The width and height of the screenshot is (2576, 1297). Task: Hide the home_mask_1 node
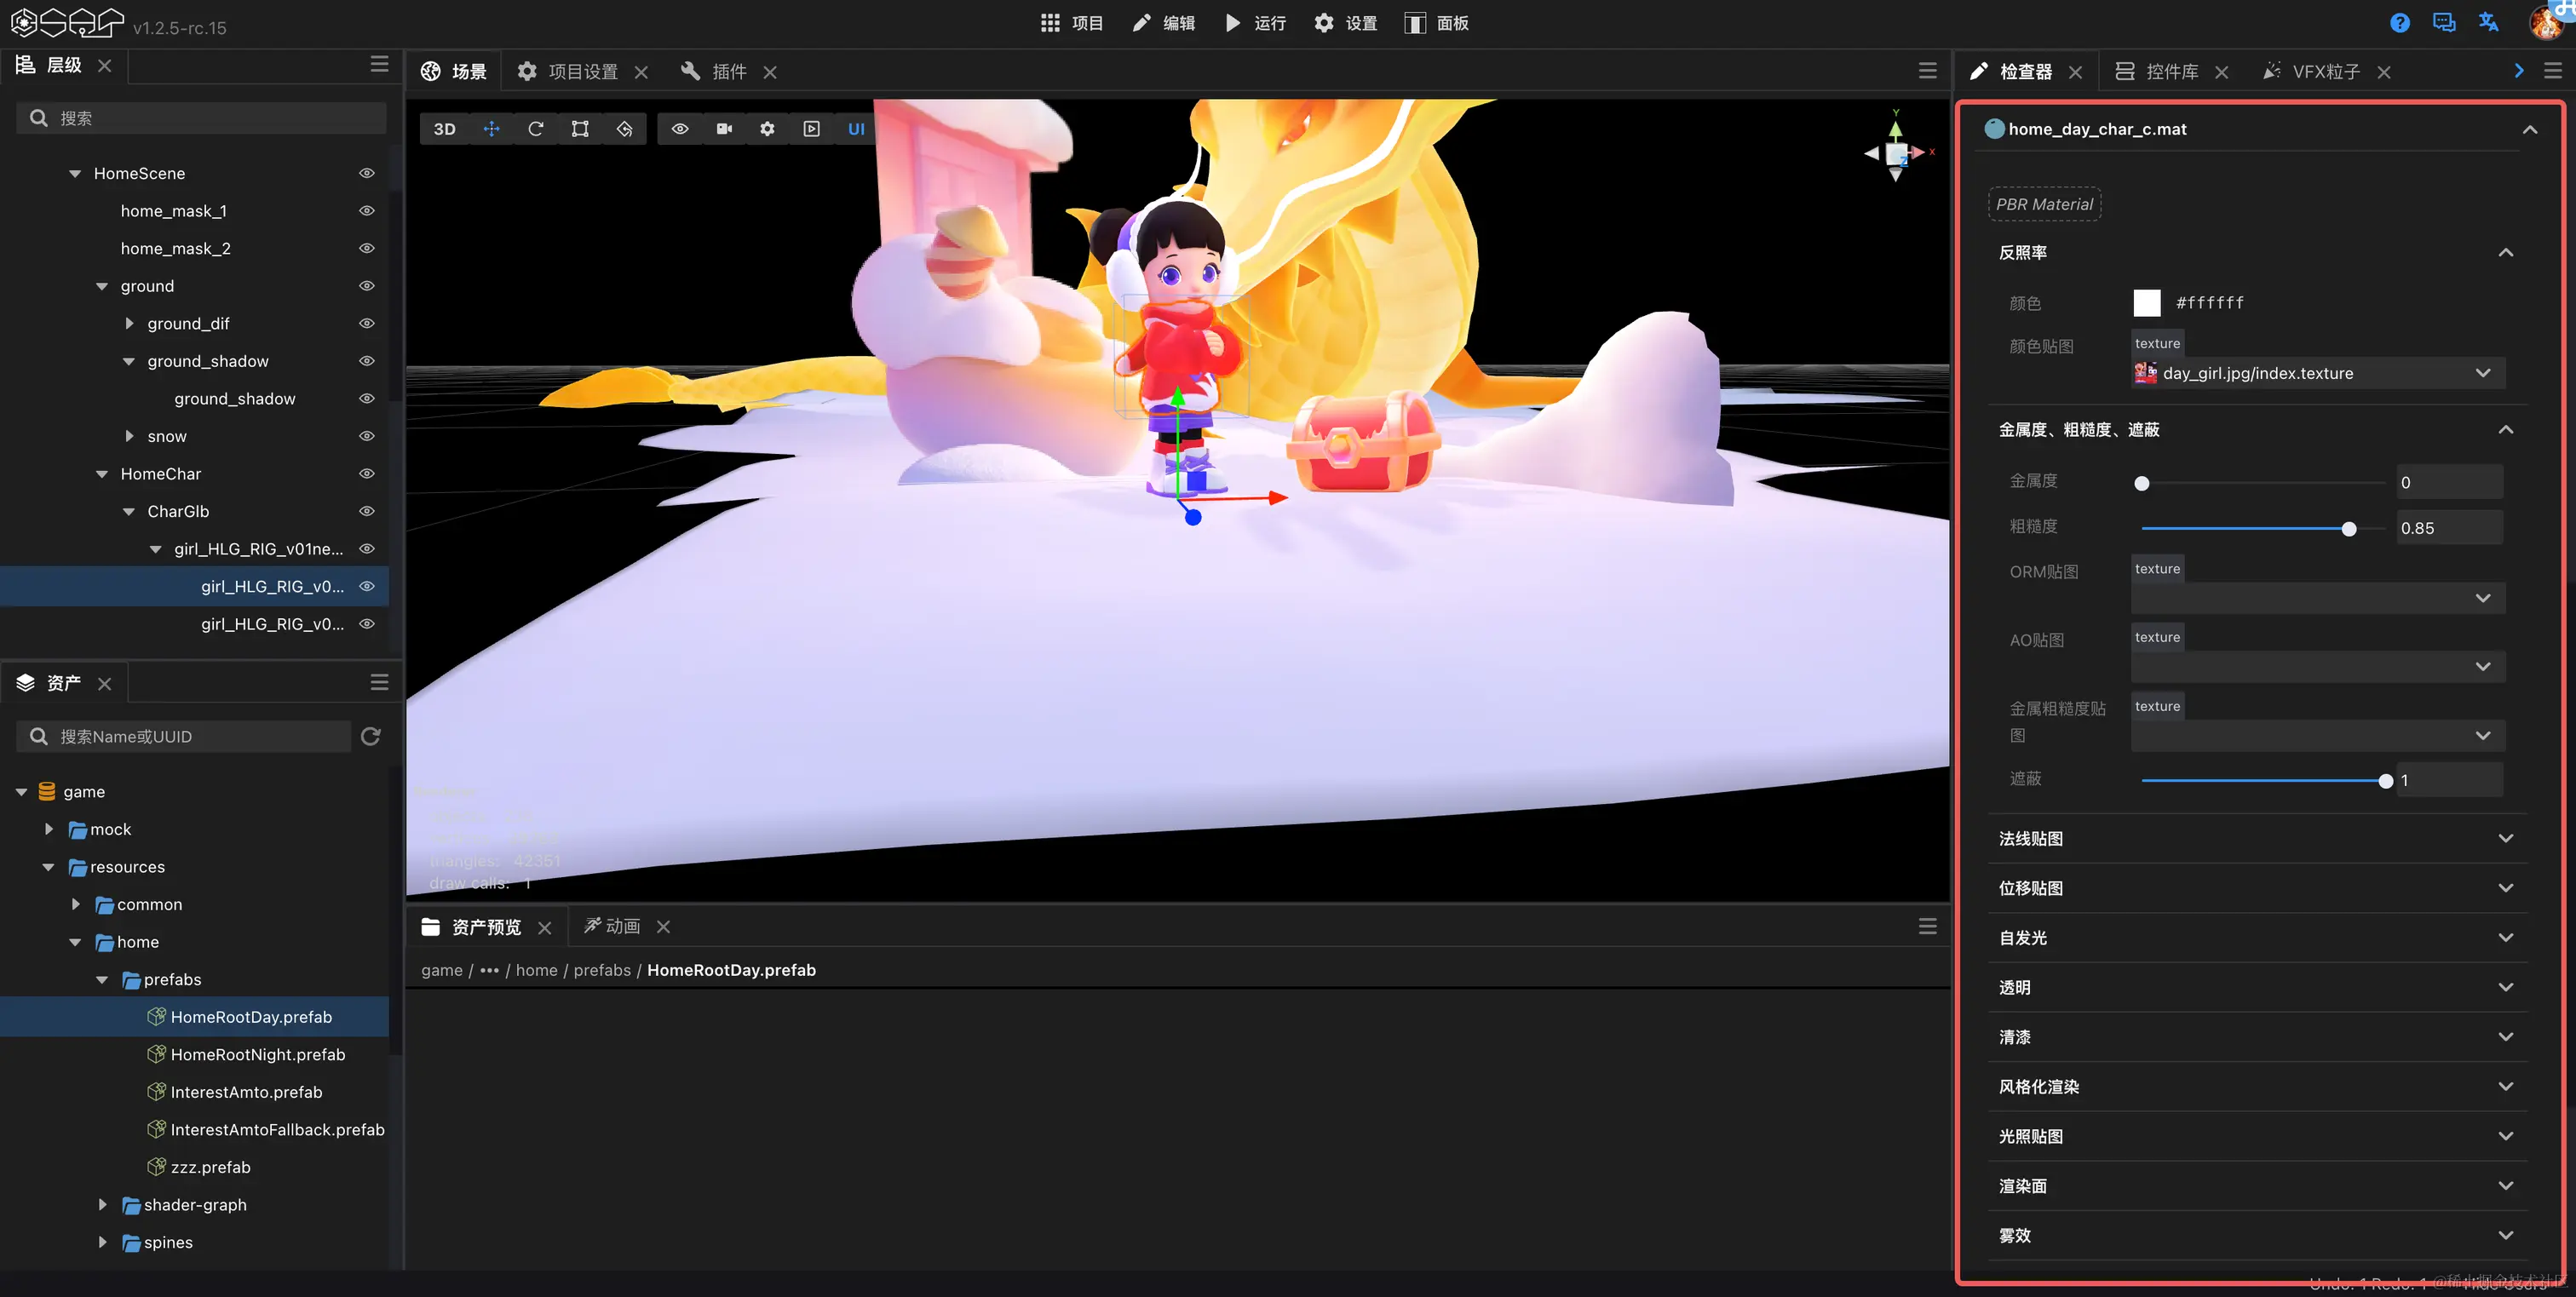[x=367, y=211]
